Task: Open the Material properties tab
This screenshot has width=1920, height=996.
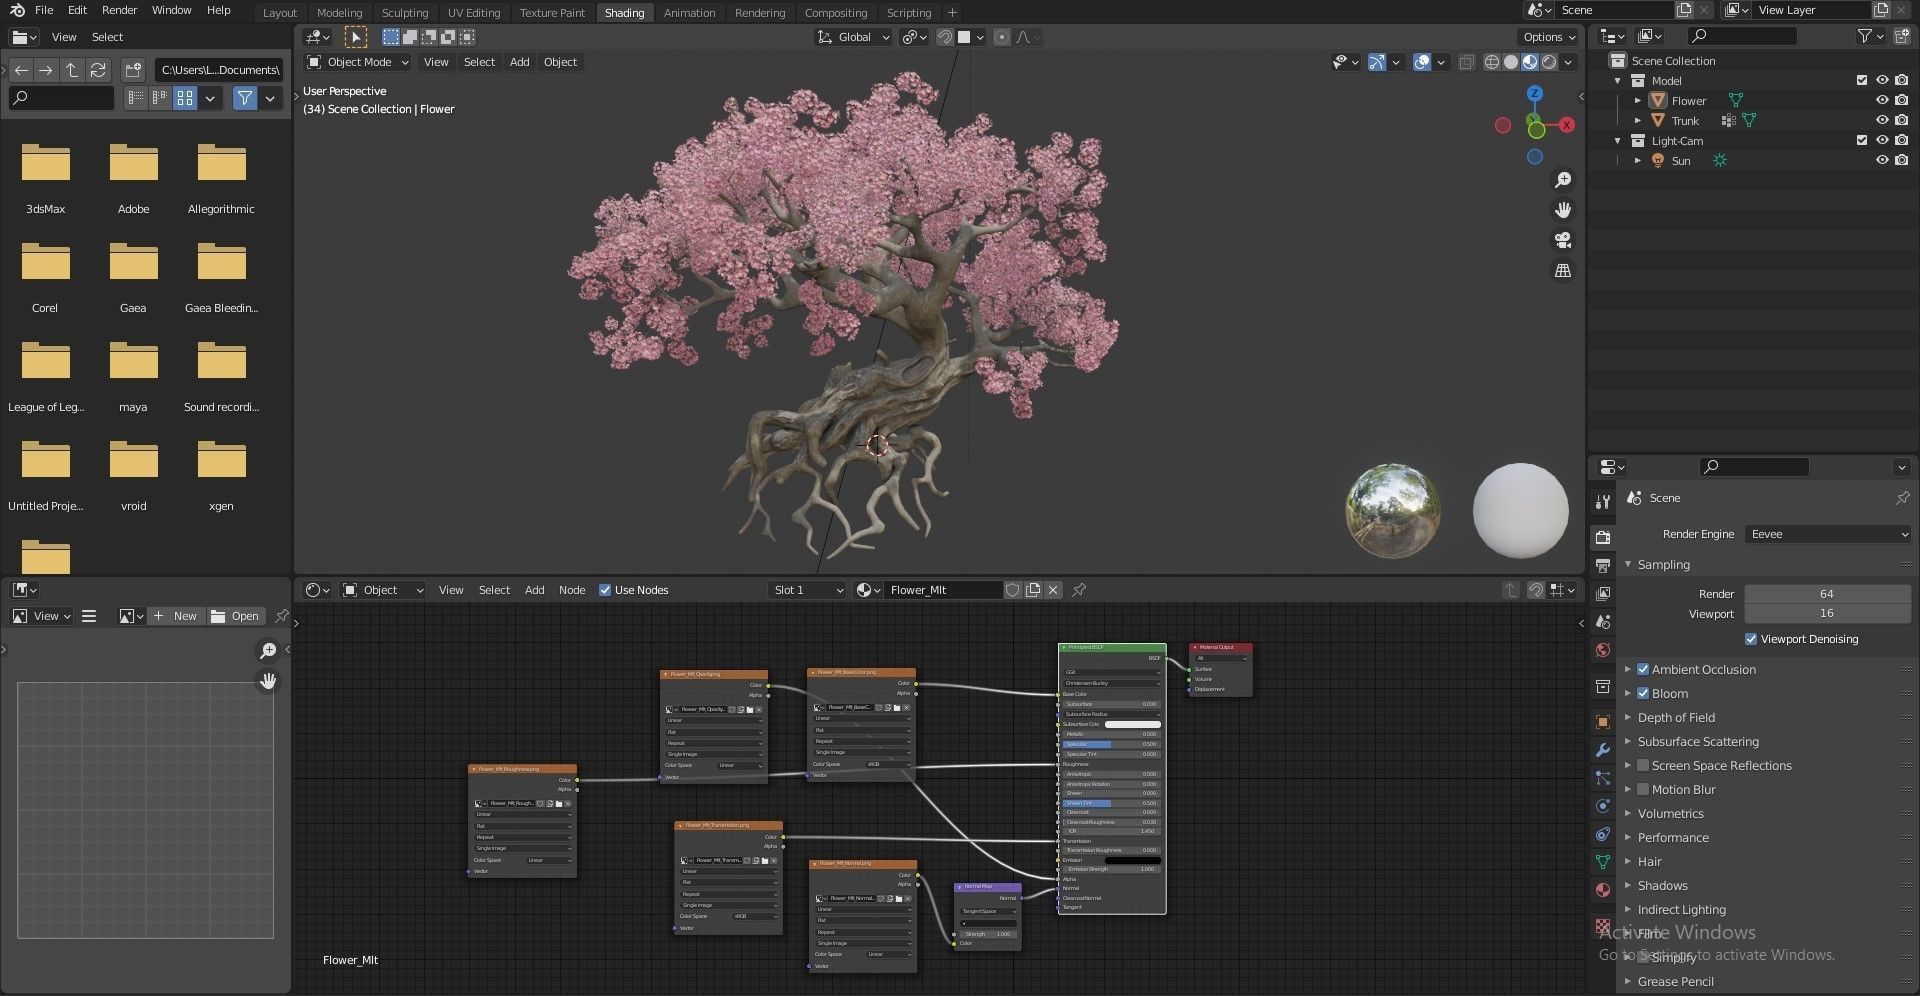Action: (1603, 890)
